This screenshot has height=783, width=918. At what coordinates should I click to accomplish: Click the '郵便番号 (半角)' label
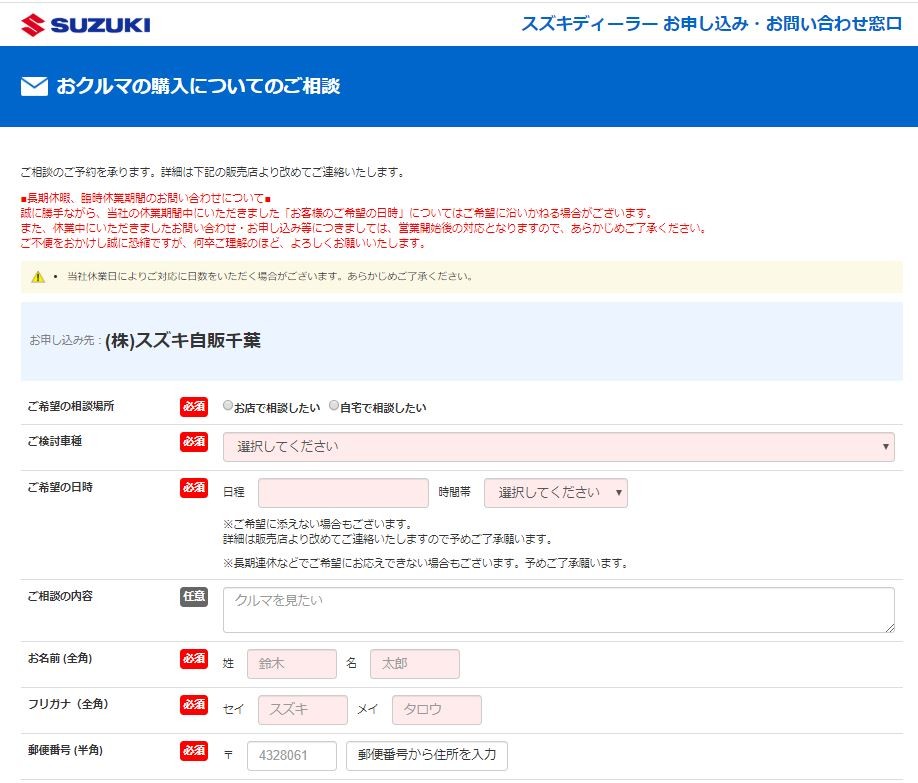coord(65,750)
